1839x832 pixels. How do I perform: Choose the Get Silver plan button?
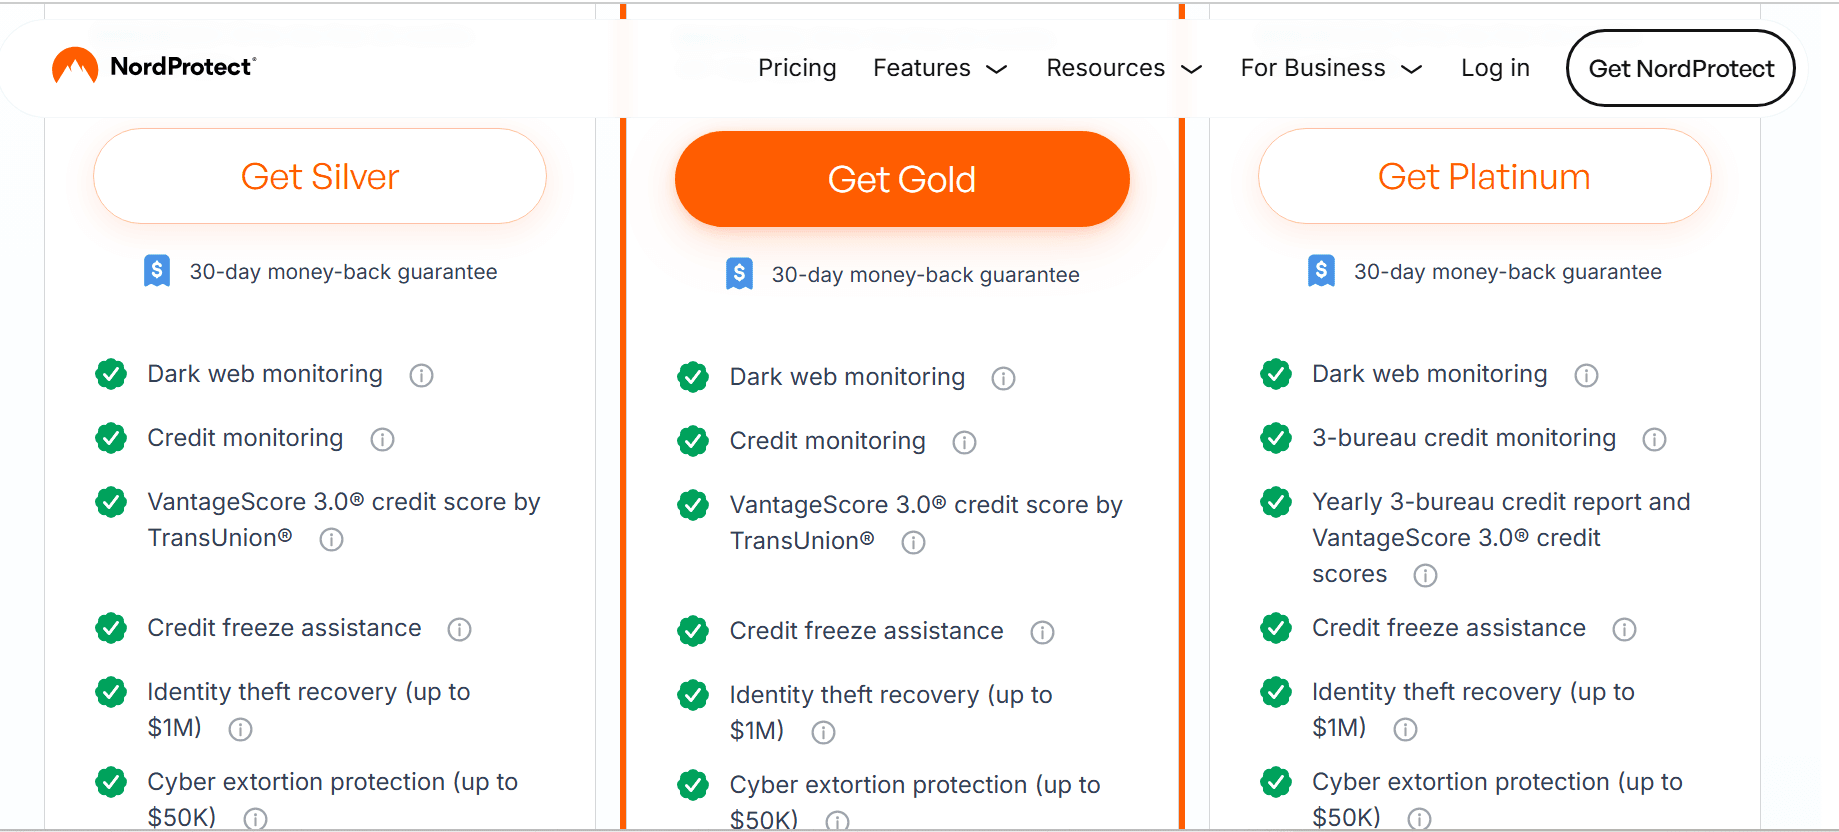320,177
